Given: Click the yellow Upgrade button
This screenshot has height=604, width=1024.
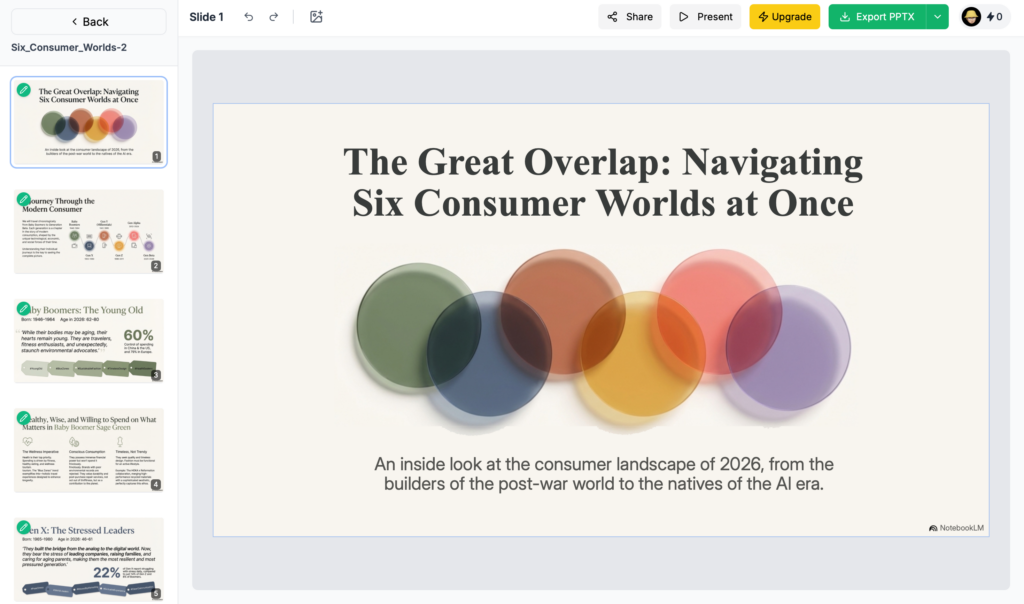Looking at the screenshot, I should 784,17.
